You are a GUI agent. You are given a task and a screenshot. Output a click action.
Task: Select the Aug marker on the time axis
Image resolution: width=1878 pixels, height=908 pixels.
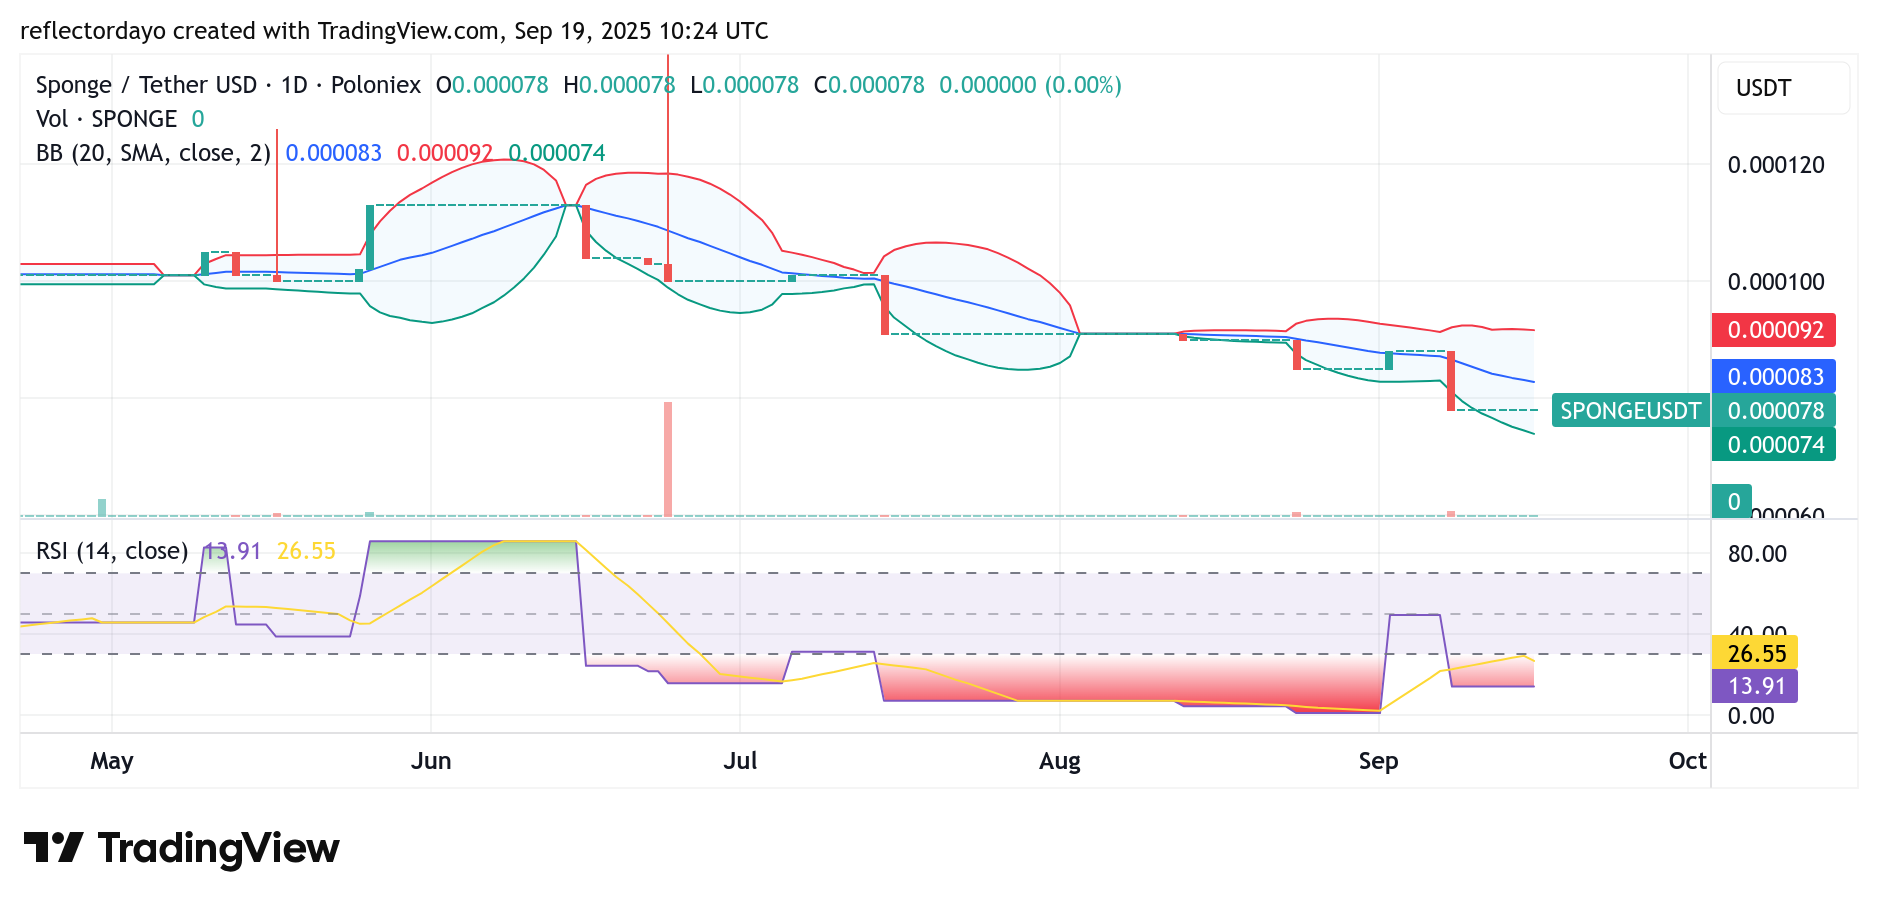point(1060,761)
